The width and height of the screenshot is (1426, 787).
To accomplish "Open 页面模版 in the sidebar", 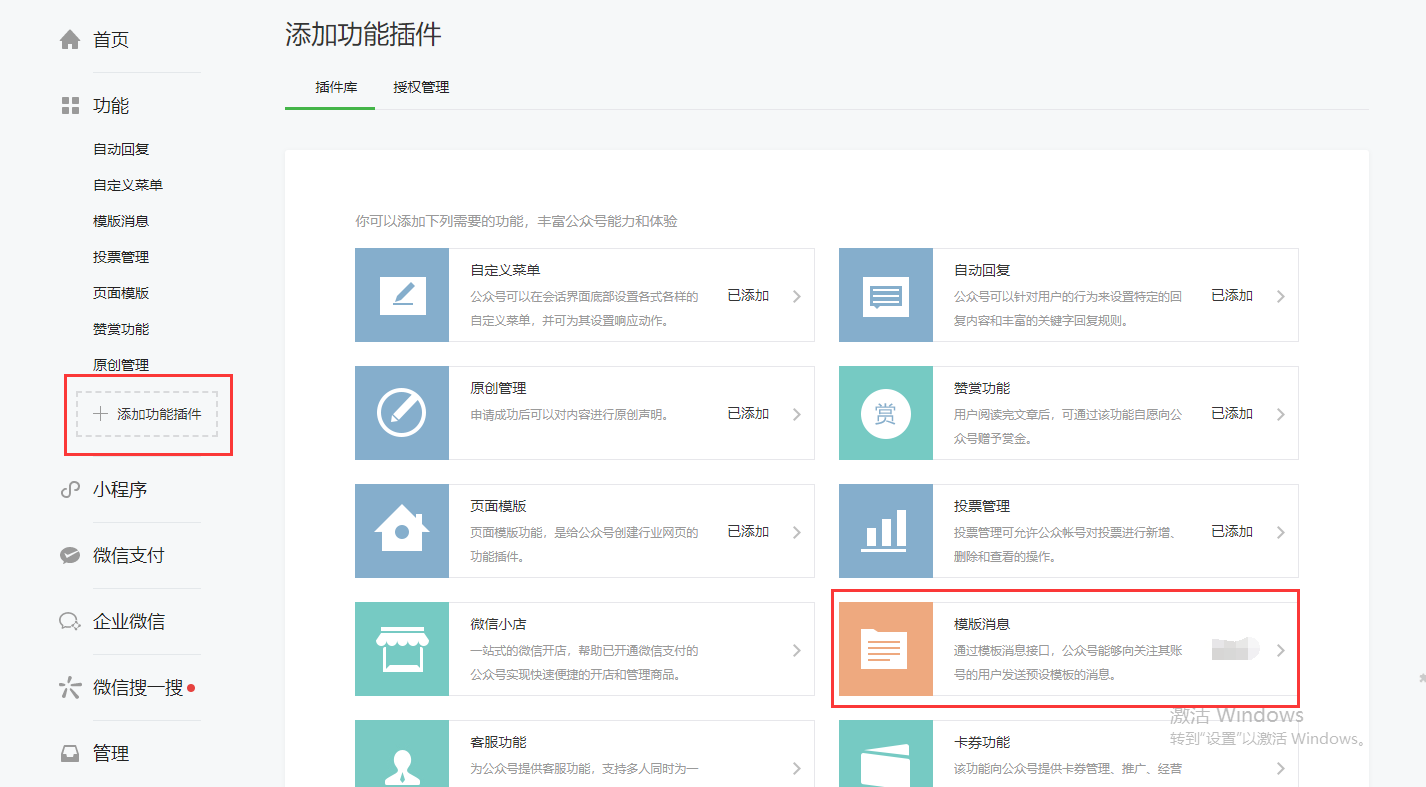I will [121, 293].
